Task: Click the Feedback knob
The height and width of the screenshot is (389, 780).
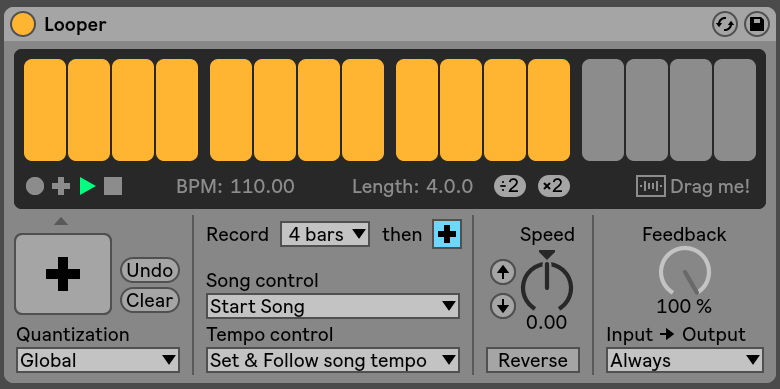Action: tap(684, 271)
